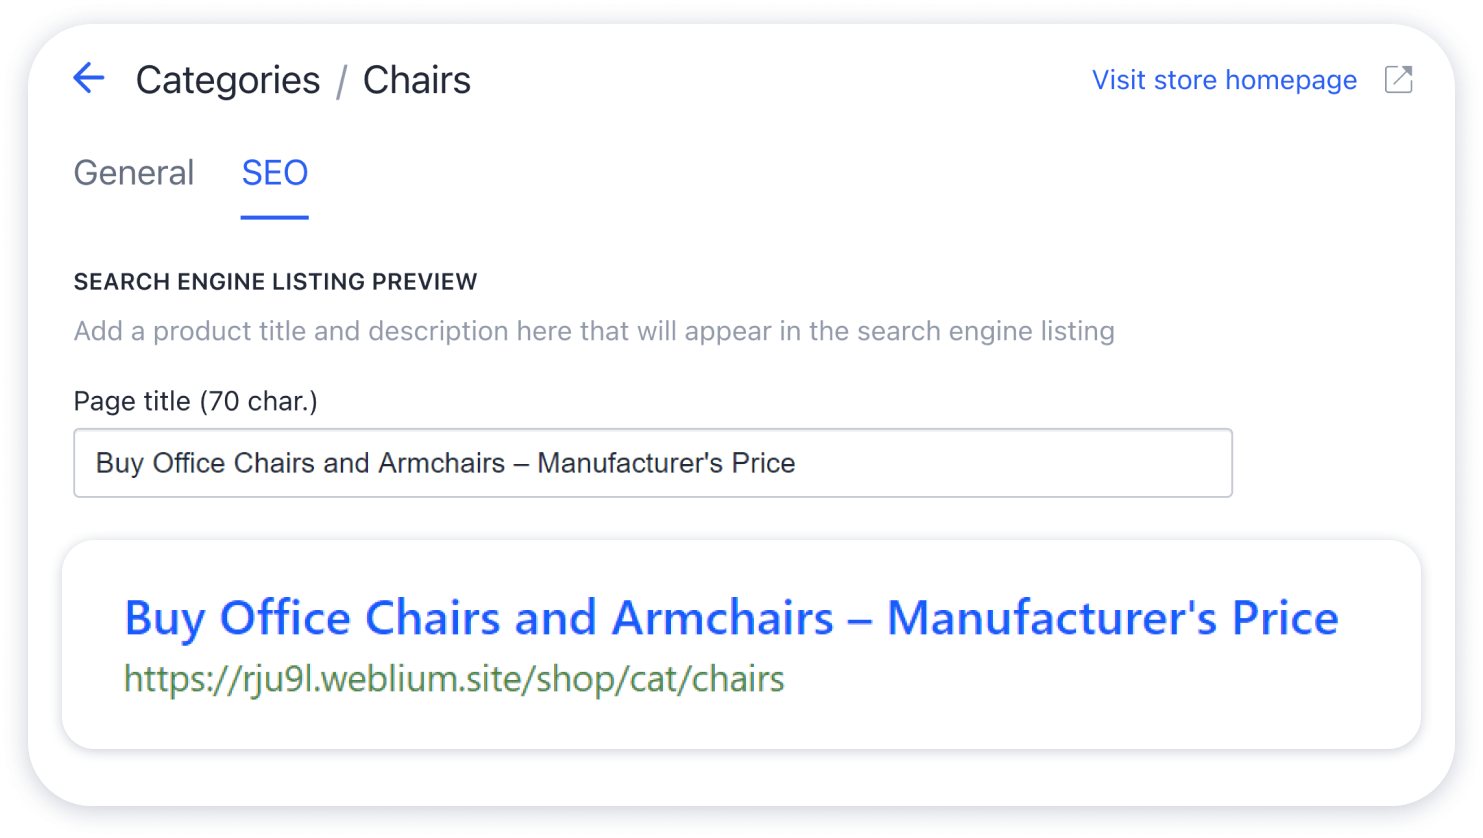
Task: Click the Page title (70 char.) label
Action: (196, 401)
